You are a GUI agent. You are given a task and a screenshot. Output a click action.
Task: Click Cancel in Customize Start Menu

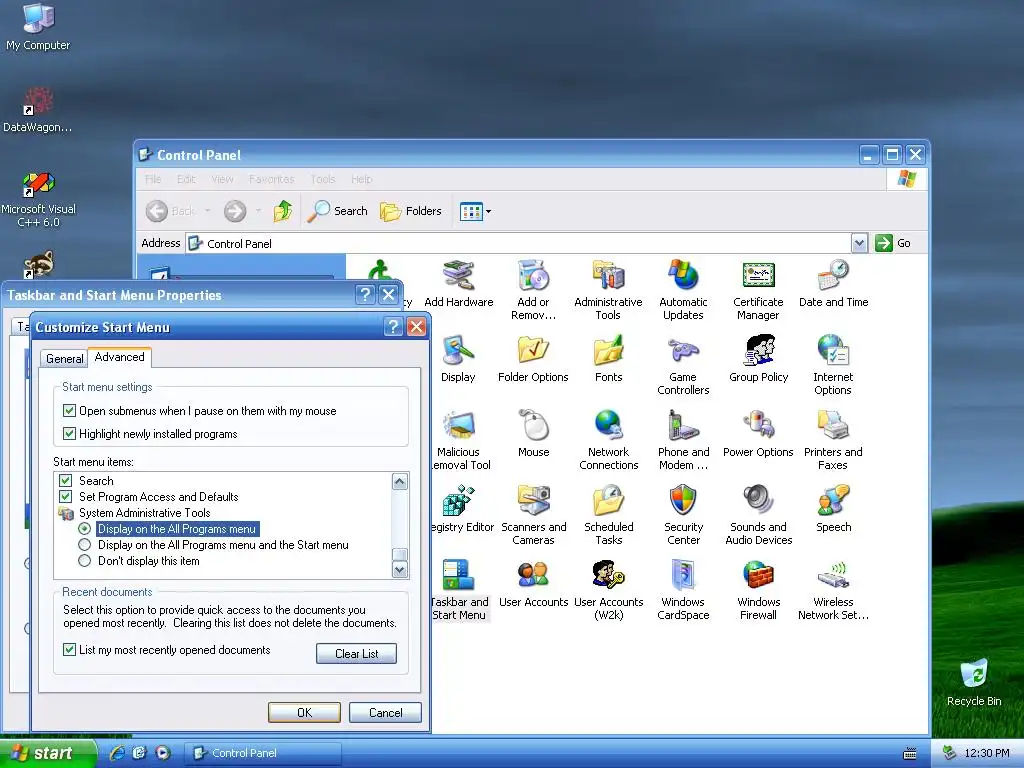(x=385, y=712)
